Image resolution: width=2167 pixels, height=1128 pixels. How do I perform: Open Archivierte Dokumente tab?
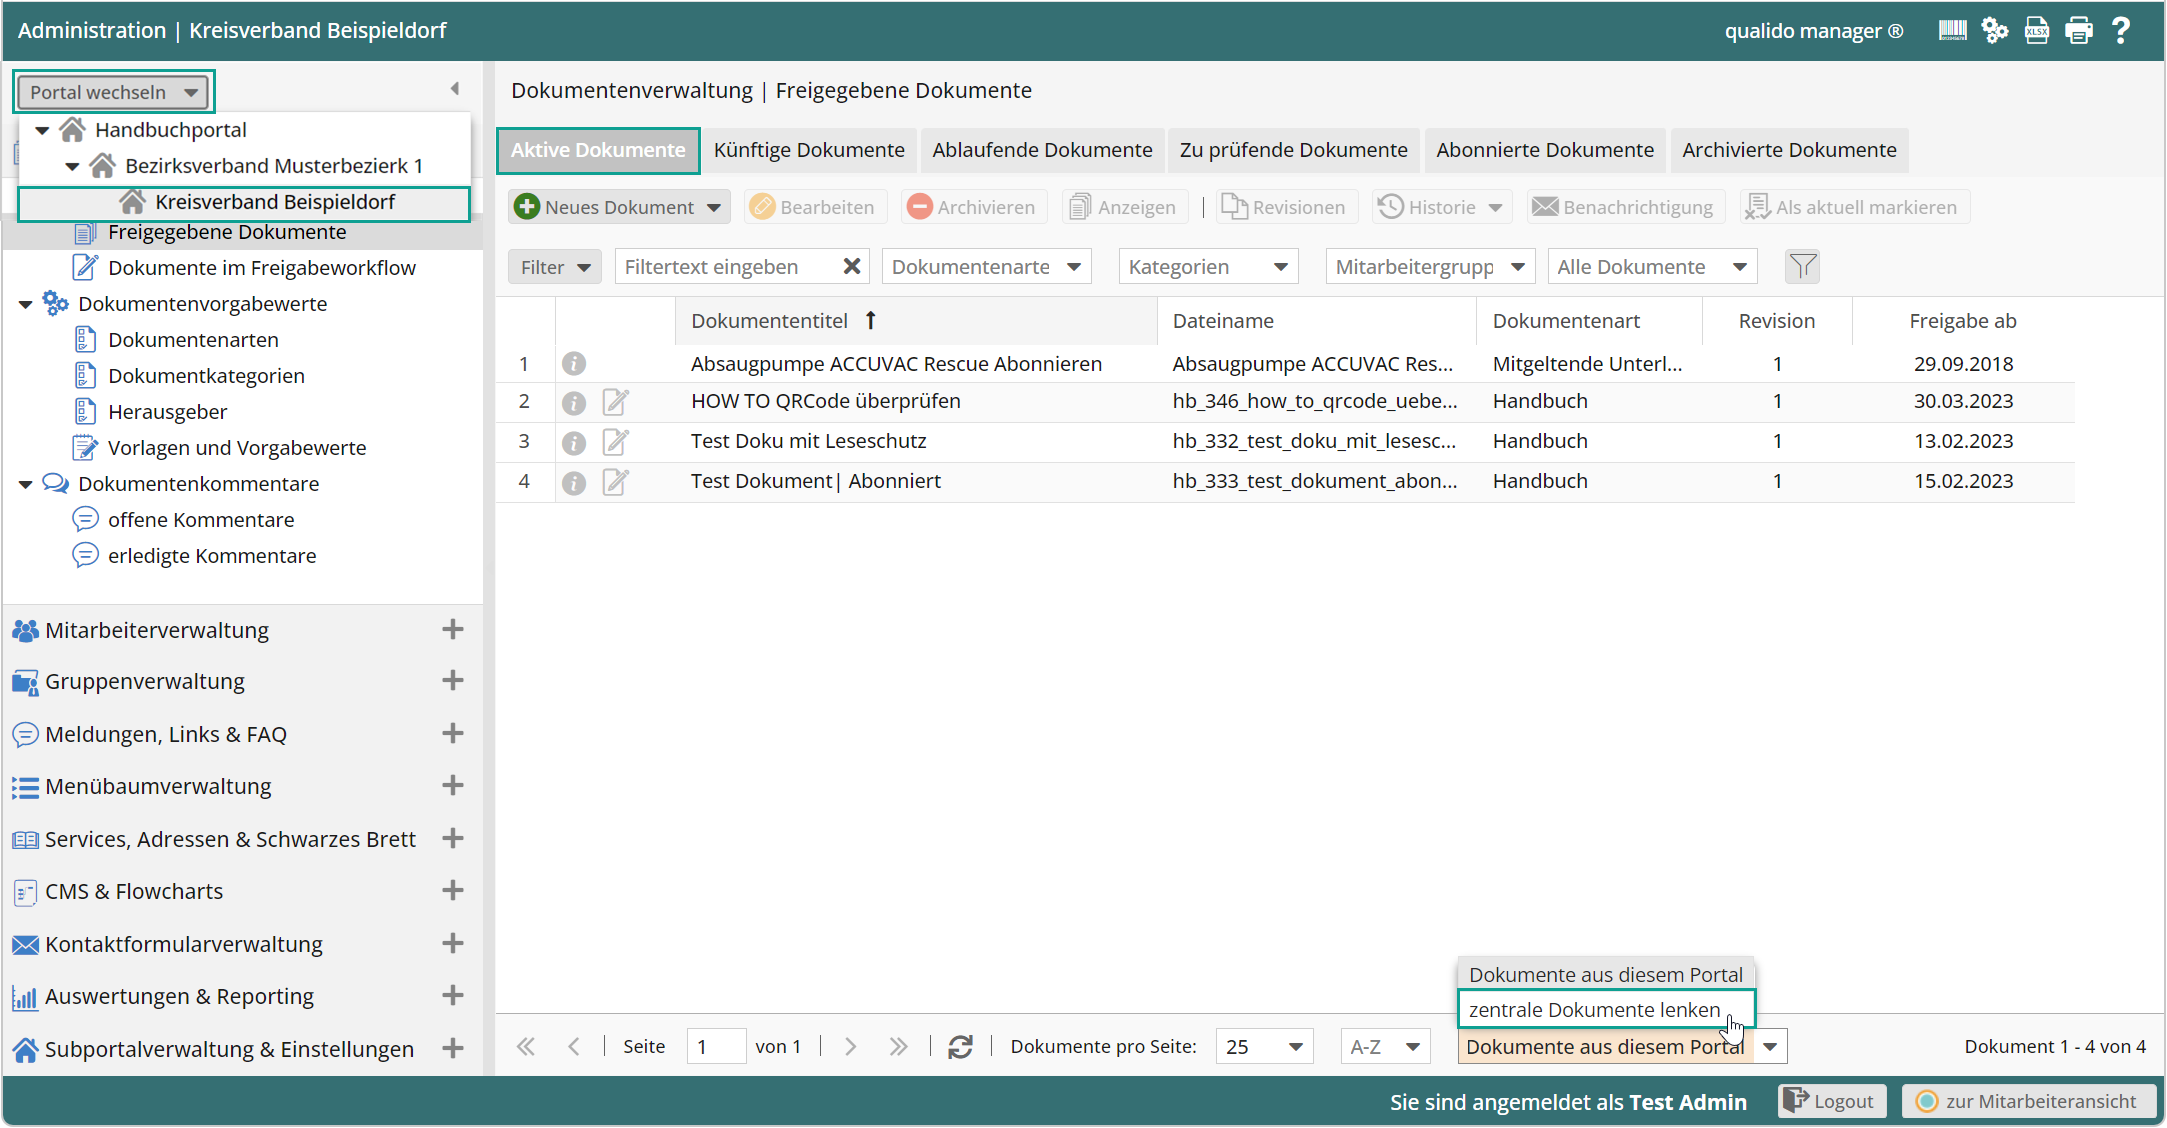pos(1789,151)
